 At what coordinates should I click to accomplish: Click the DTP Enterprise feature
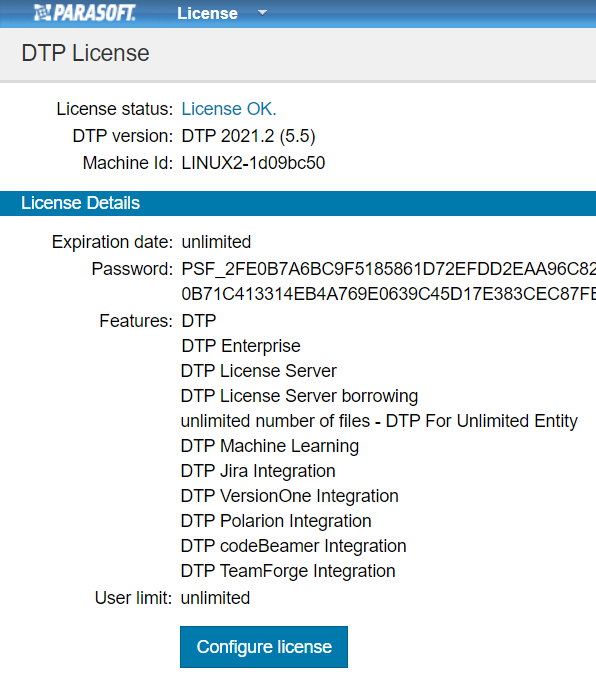241,346
